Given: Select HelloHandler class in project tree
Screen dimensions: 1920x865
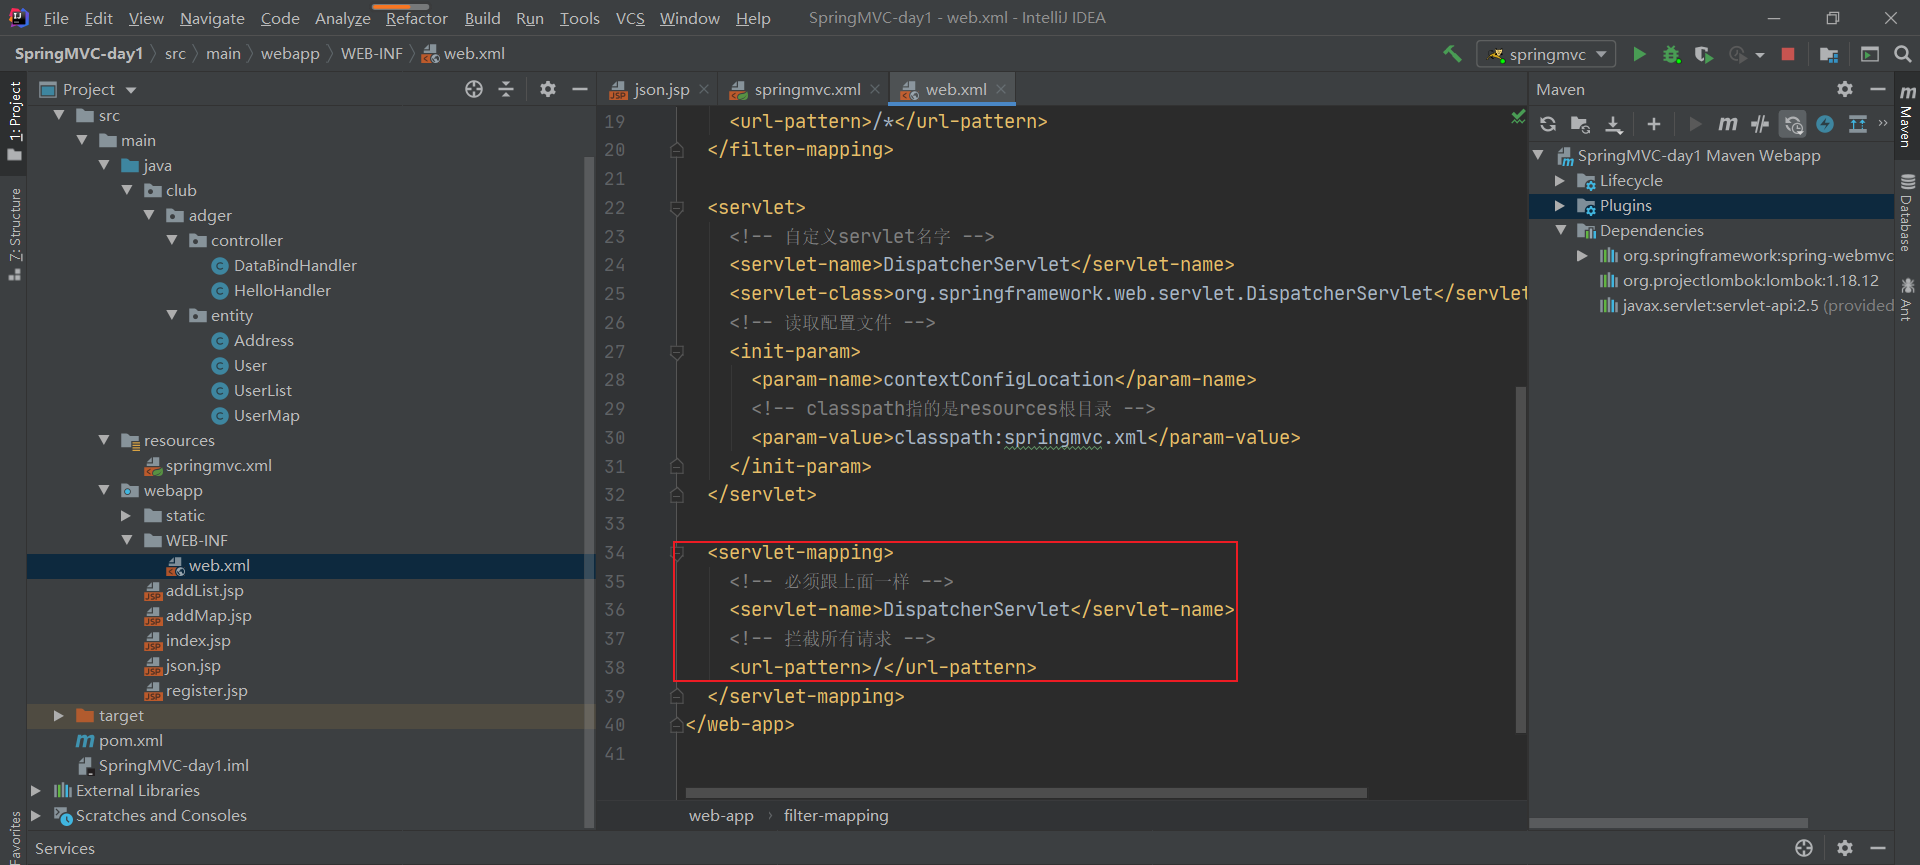Looking at the screenshot, I should tap(282, 290).
